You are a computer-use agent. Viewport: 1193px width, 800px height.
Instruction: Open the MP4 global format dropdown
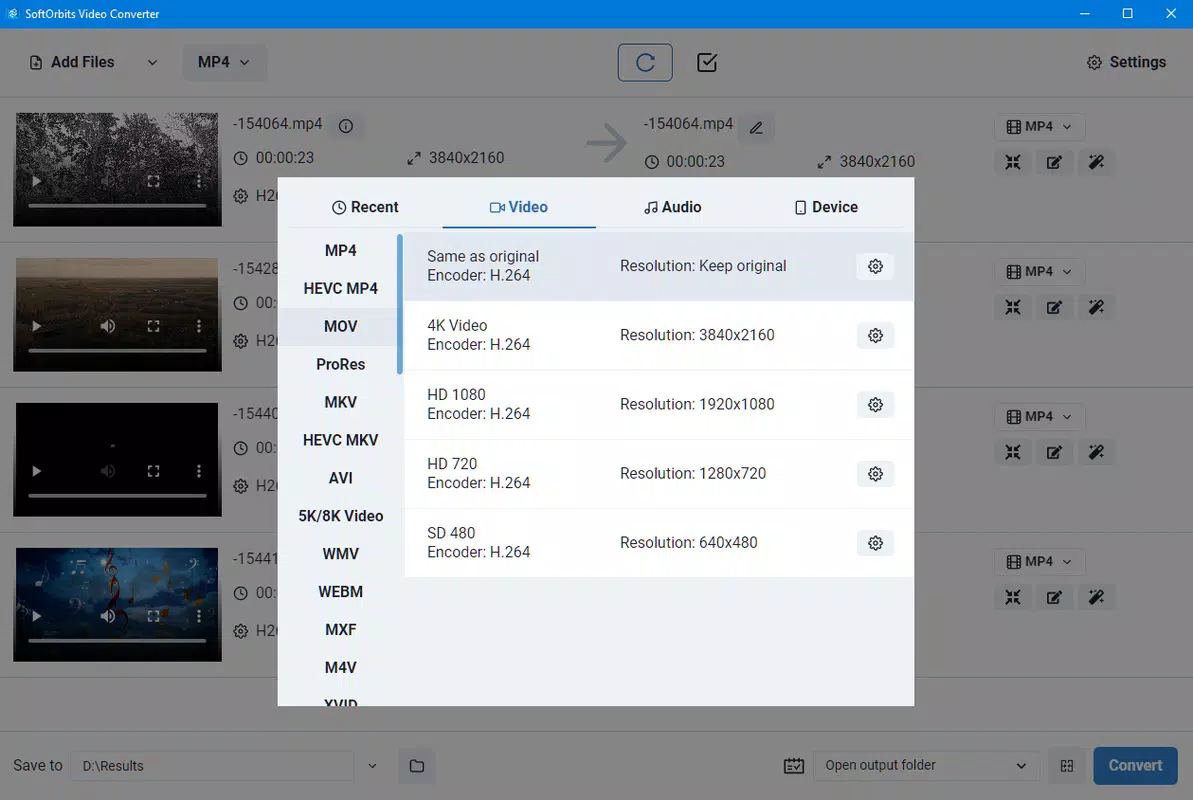224,62
